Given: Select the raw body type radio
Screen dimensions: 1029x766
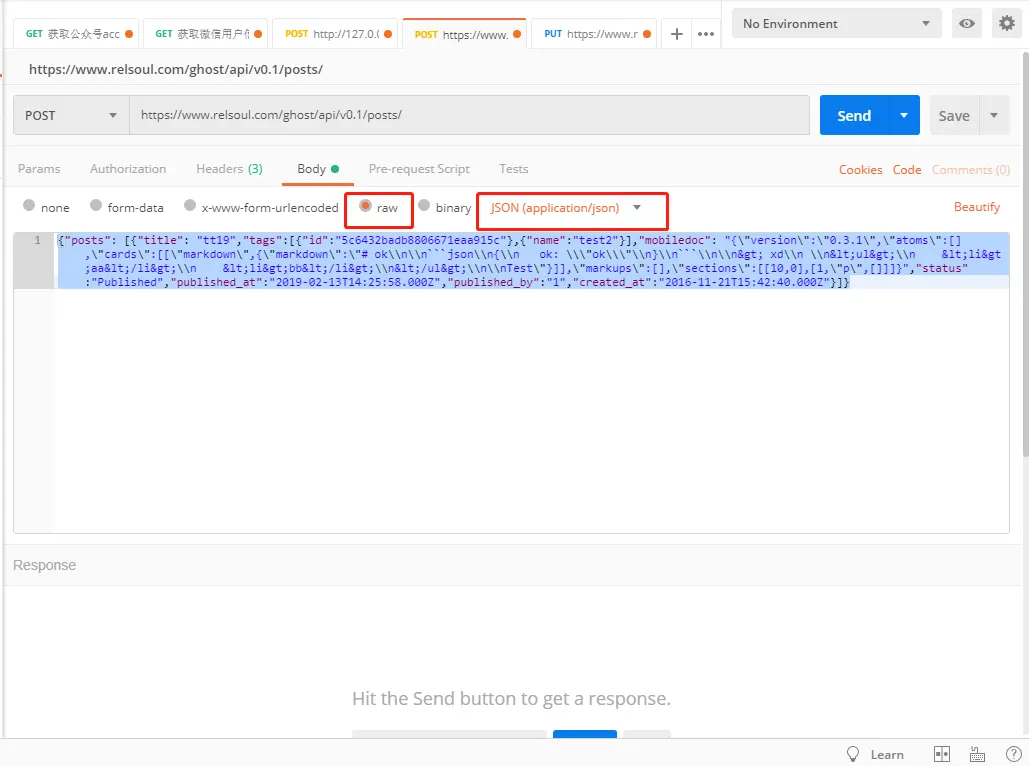Looking at the screenshot, I should coord(366,205).
